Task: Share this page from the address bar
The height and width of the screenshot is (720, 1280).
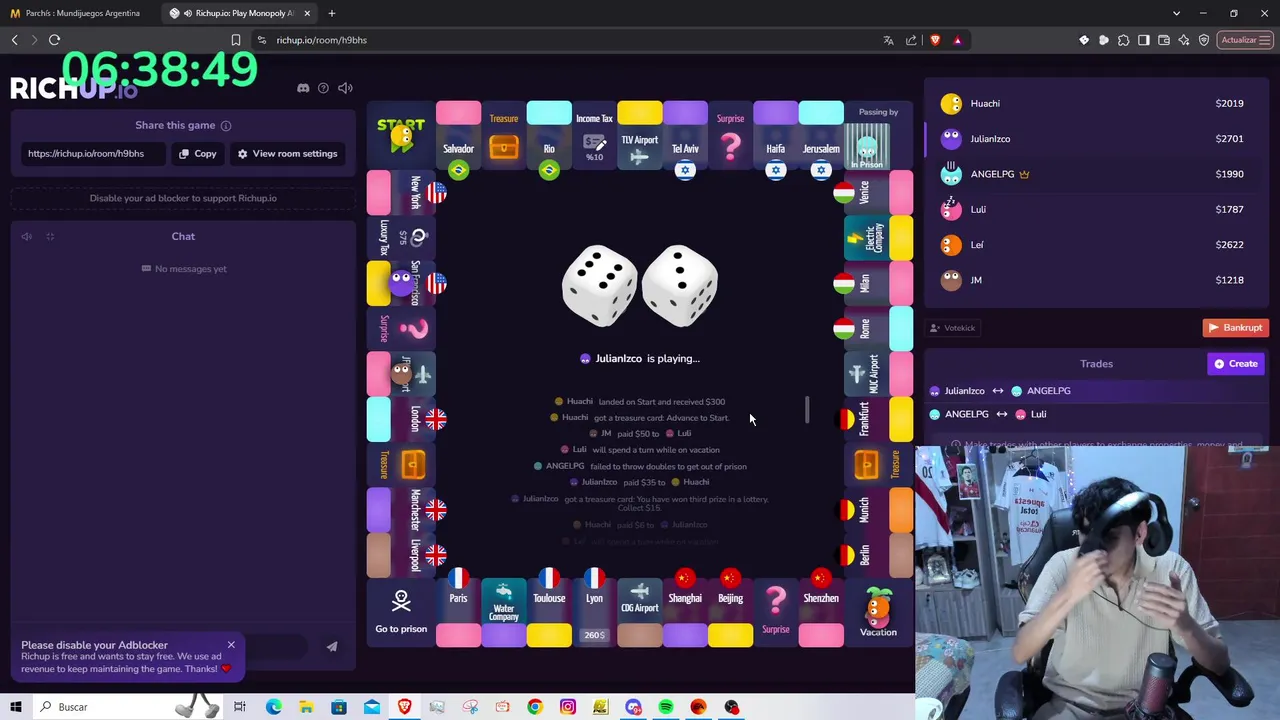Action: (911, 40)
